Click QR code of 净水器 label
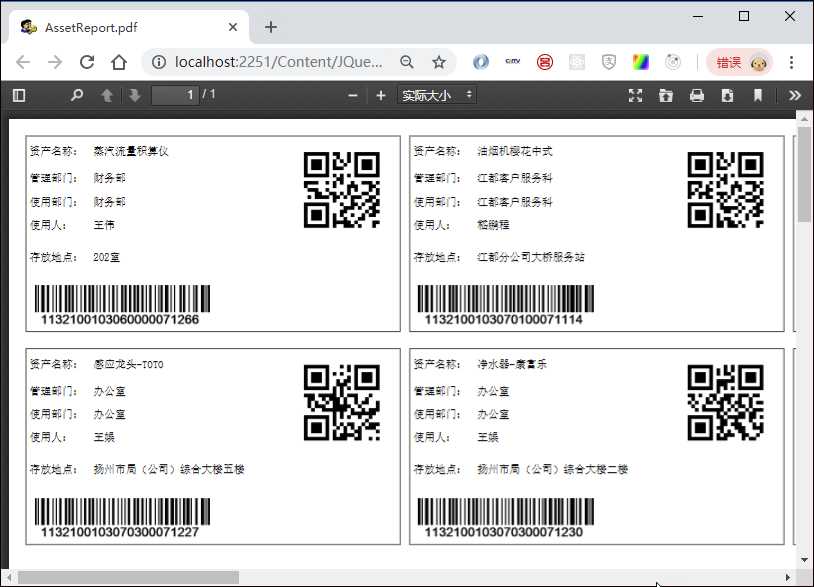The image size is (814, 587). (725, 403)
